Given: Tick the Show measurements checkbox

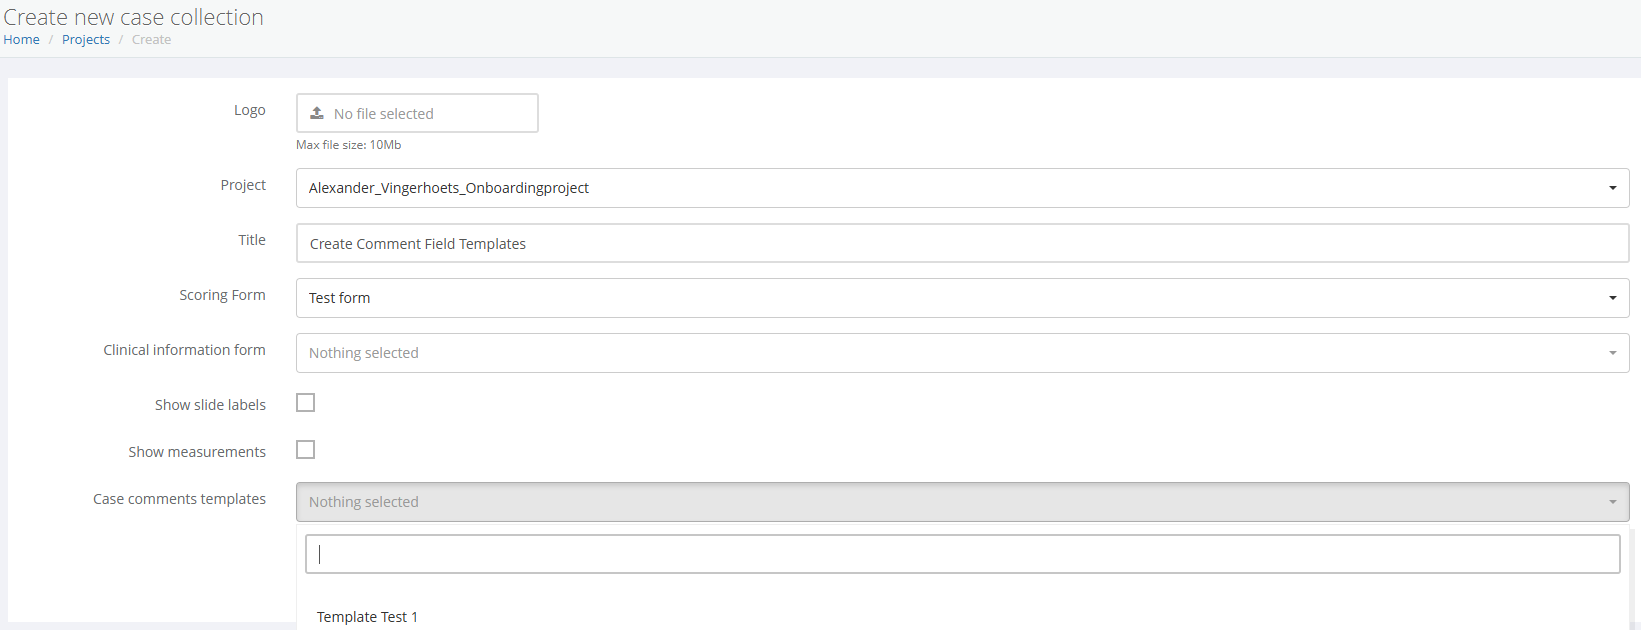Looking at the screenshot, I should pyautogui.click(x=306, y=450).
